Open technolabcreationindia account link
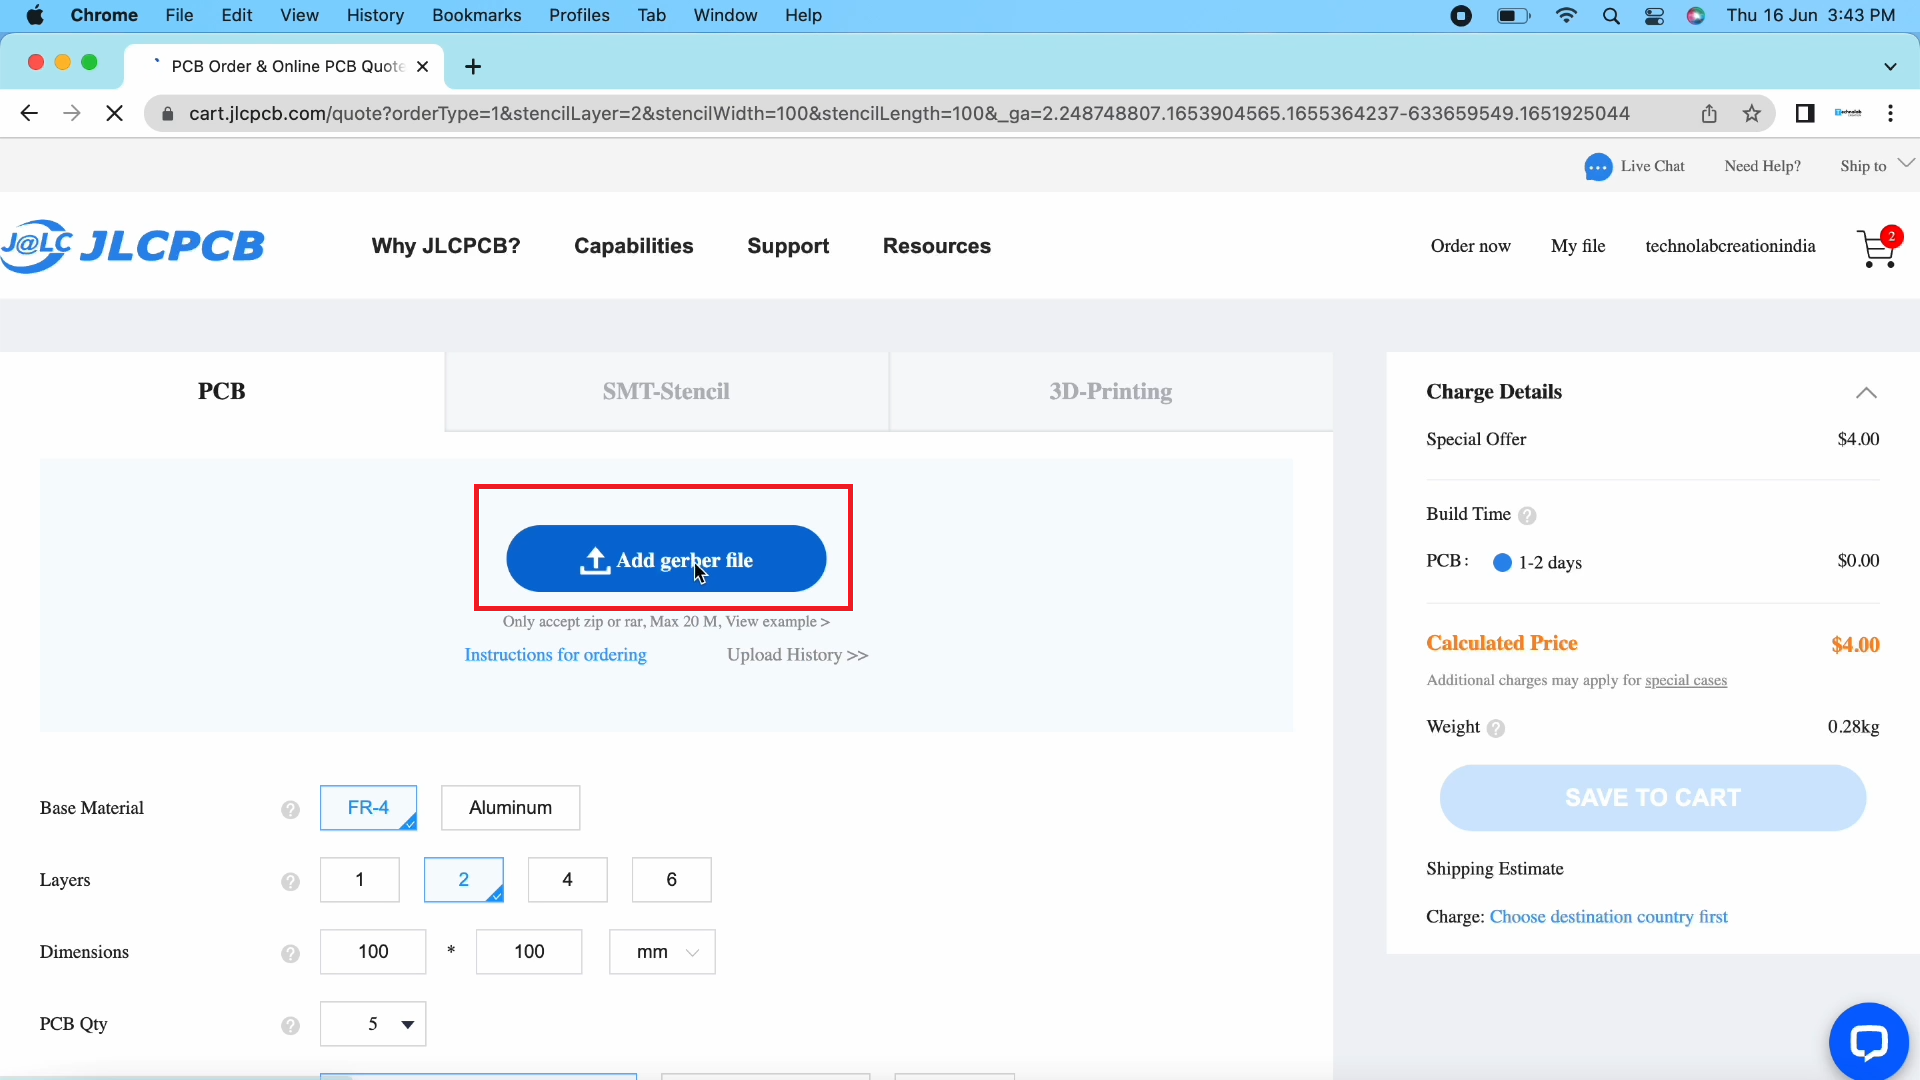The height and width of the screenshot is (1080, 1920). (1731, 246)
